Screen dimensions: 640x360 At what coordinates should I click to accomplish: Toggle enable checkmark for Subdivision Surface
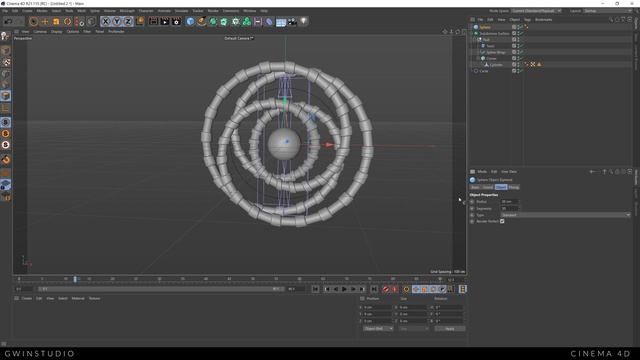click(x=521, y=33)
